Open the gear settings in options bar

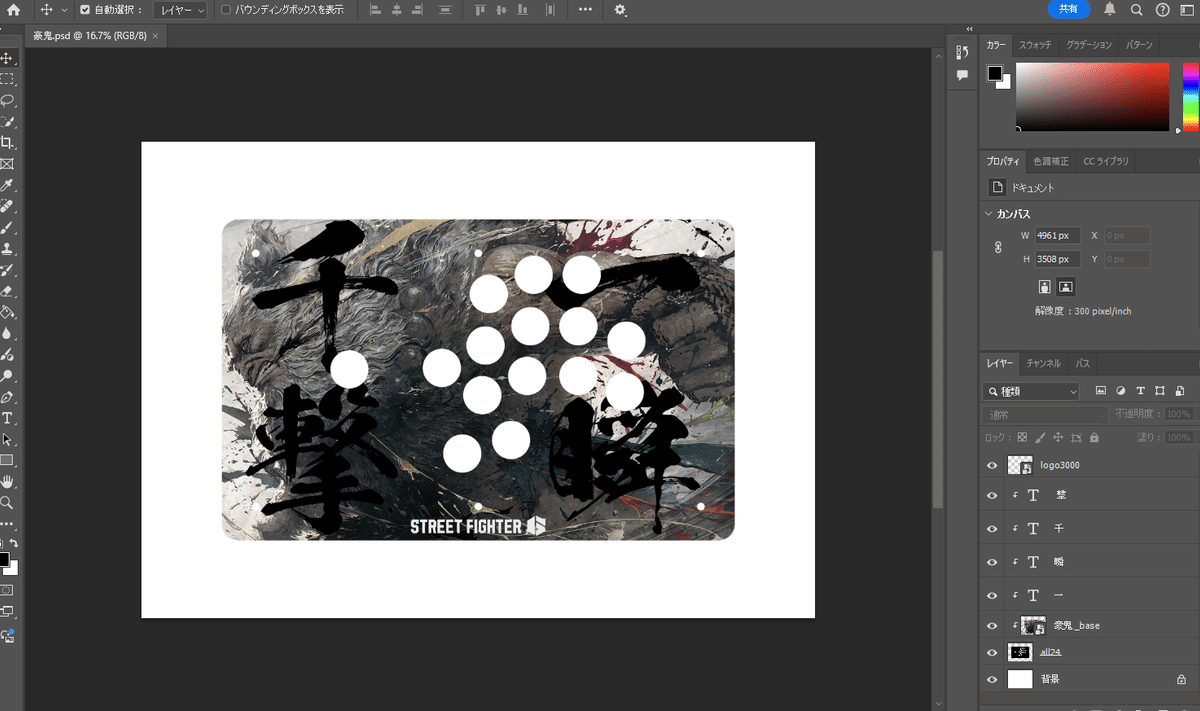[620, 10]
